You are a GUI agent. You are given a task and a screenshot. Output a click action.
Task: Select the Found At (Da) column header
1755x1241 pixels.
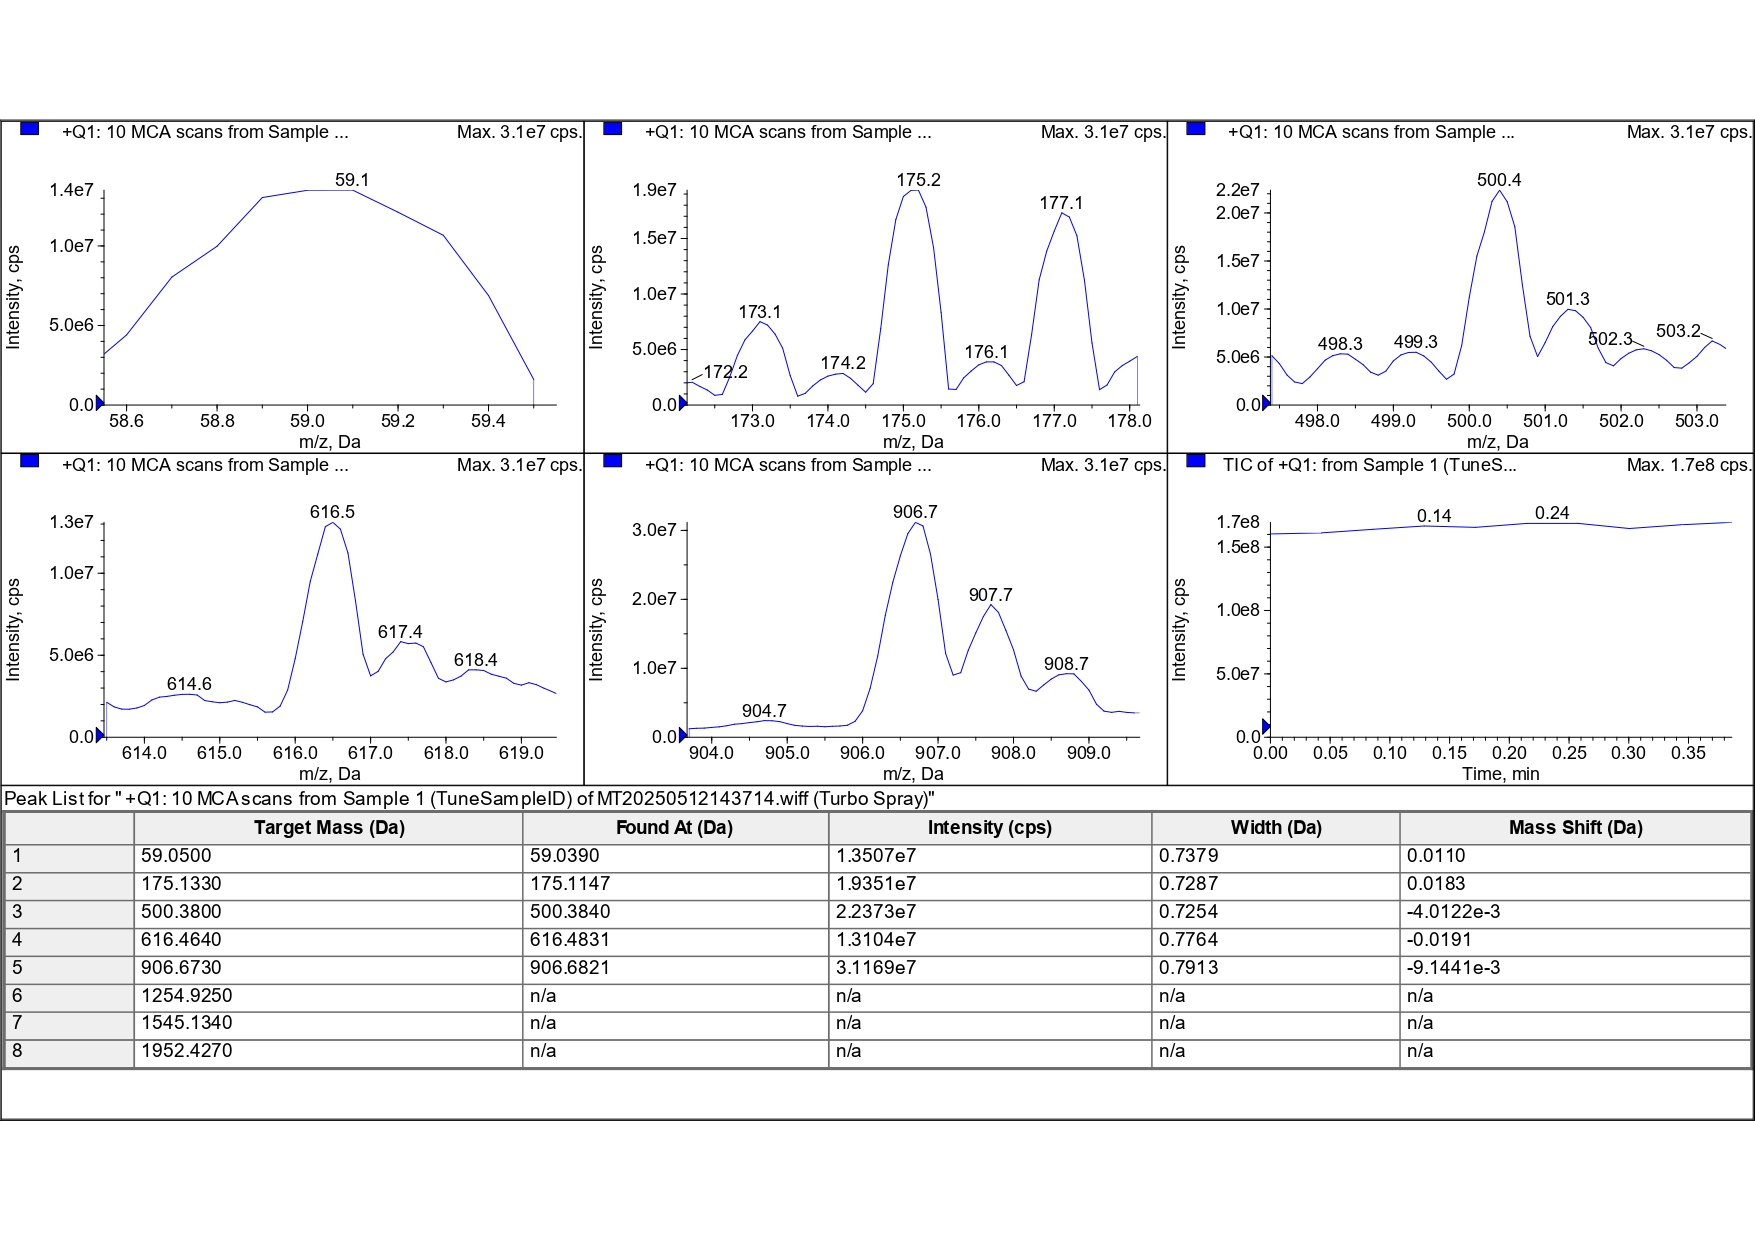tap(674, 828)
